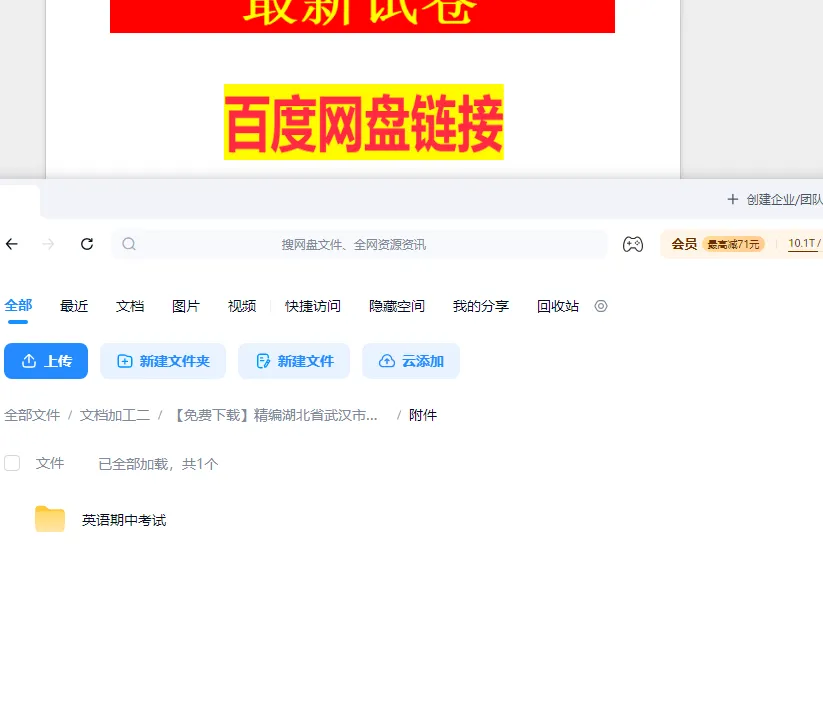The image size is (823, 713).
Task: Go to 全部文件 in breadcrumb
Action: point(32,415)
